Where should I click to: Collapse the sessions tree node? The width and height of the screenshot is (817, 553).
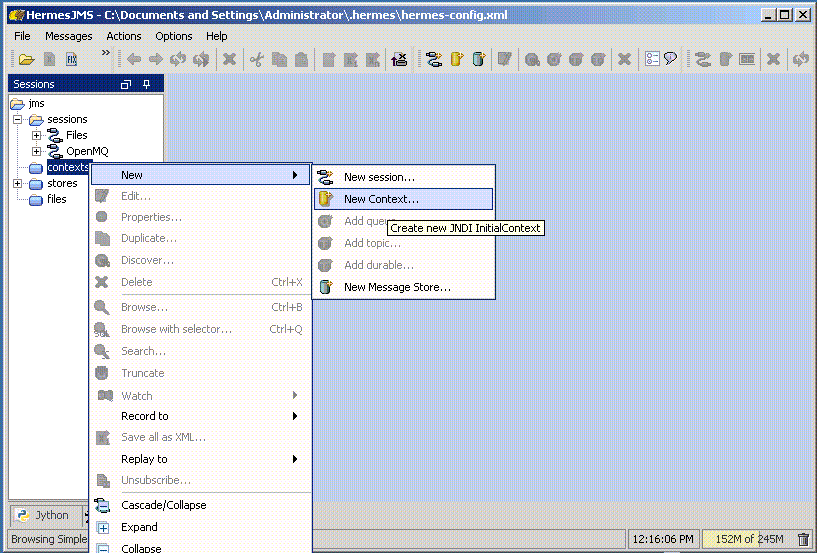tap(17, 119)
